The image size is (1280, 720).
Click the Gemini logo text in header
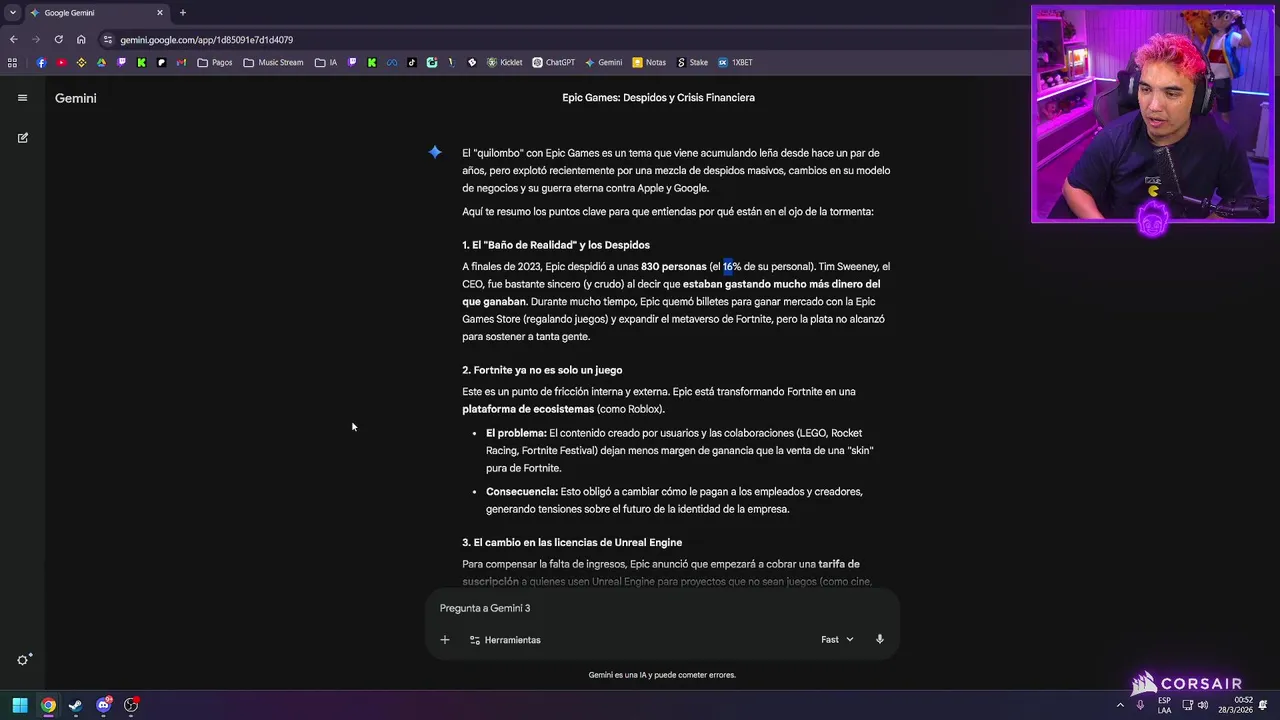pyautogui.click(x=76, y=98)
